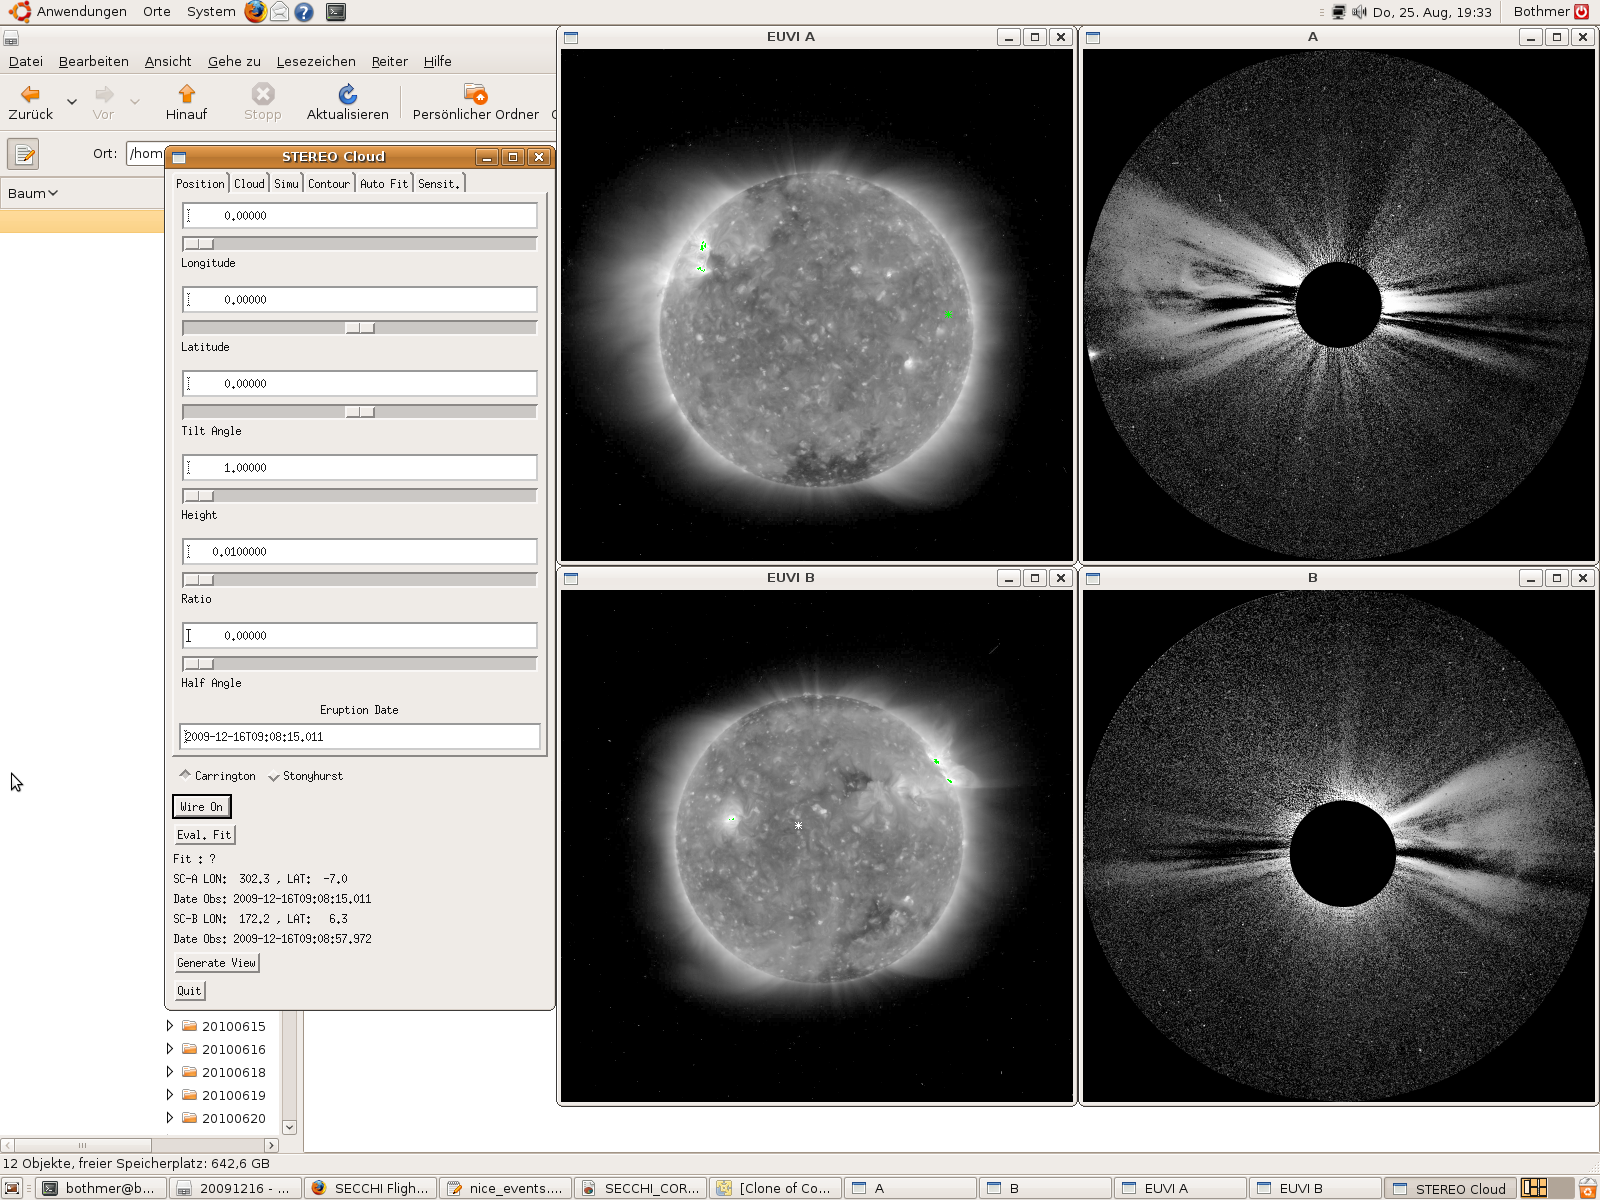This screenshot has width=1600, height=1200.
Task: Click the Aktualisieren reload icon
Action: (347, 94)
